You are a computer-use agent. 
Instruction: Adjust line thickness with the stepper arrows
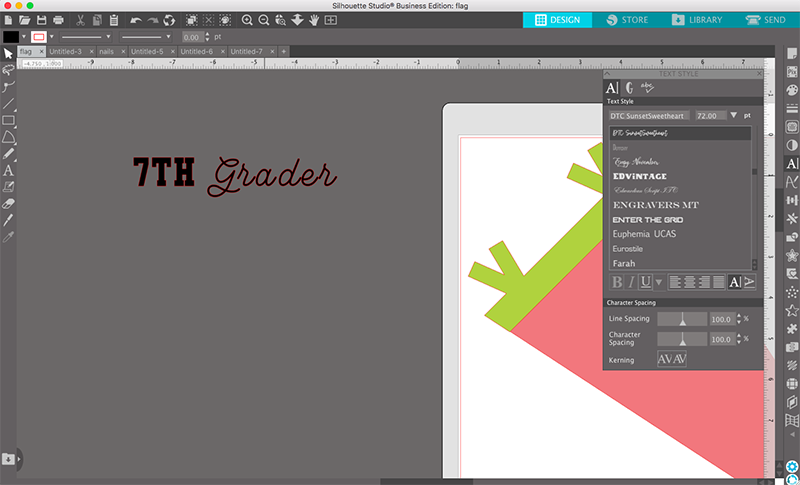point(207,37)
